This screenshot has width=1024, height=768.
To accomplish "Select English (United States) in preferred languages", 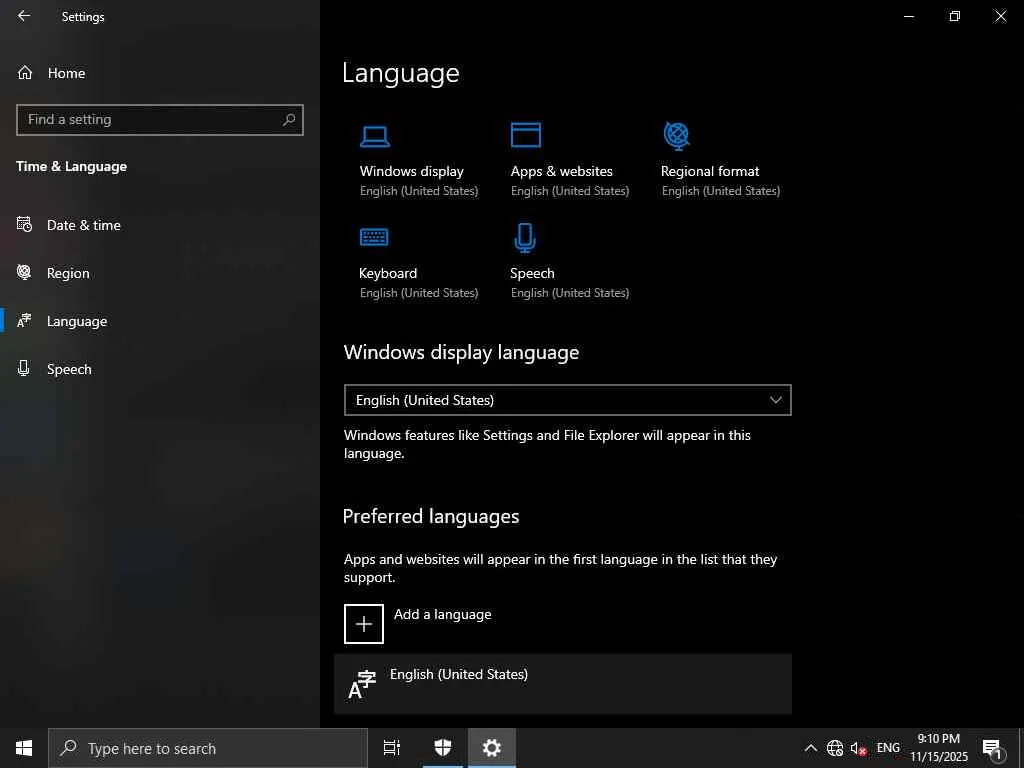I will (x=563, y=684).
